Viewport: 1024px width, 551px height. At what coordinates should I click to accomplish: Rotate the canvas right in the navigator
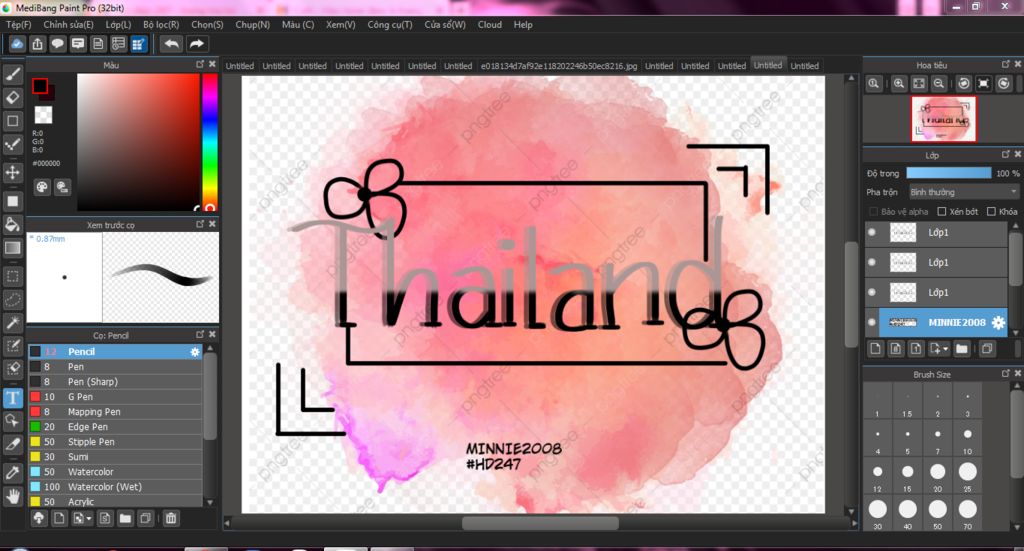(1004, 84)
